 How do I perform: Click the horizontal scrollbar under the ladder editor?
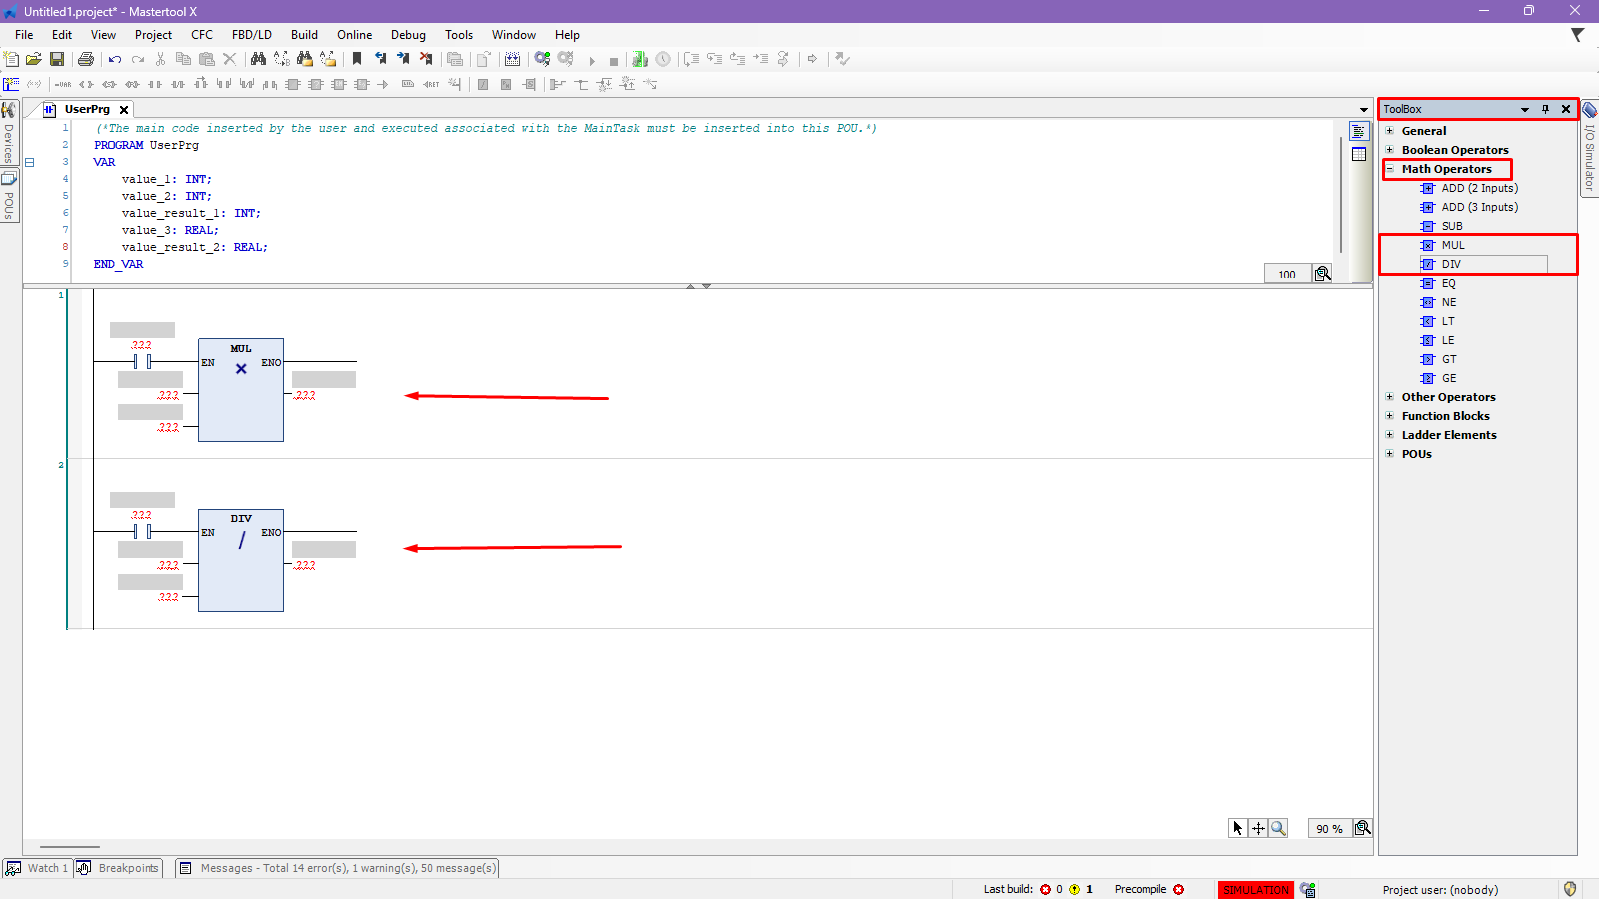pyautogui.click(x=70, y=847)
